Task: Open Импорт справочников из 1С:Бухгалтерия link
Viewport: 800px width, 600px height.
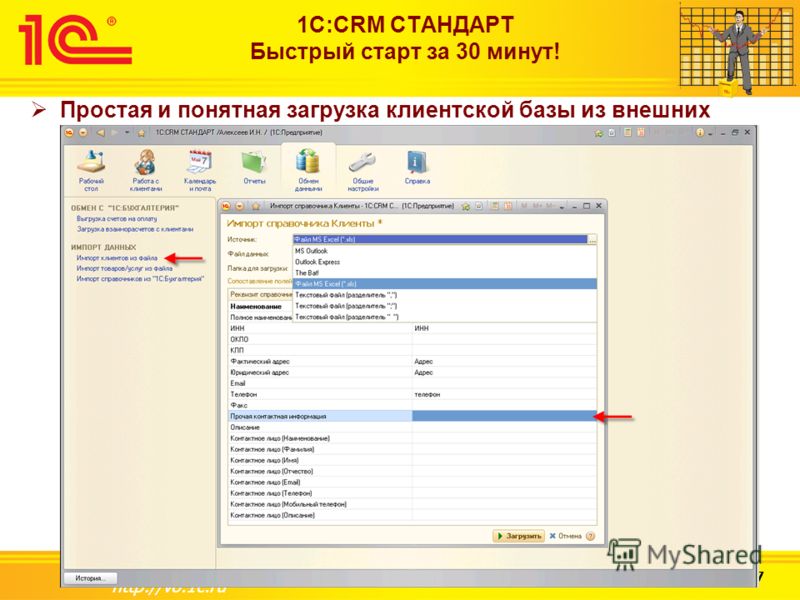Action: pos(140,279)
